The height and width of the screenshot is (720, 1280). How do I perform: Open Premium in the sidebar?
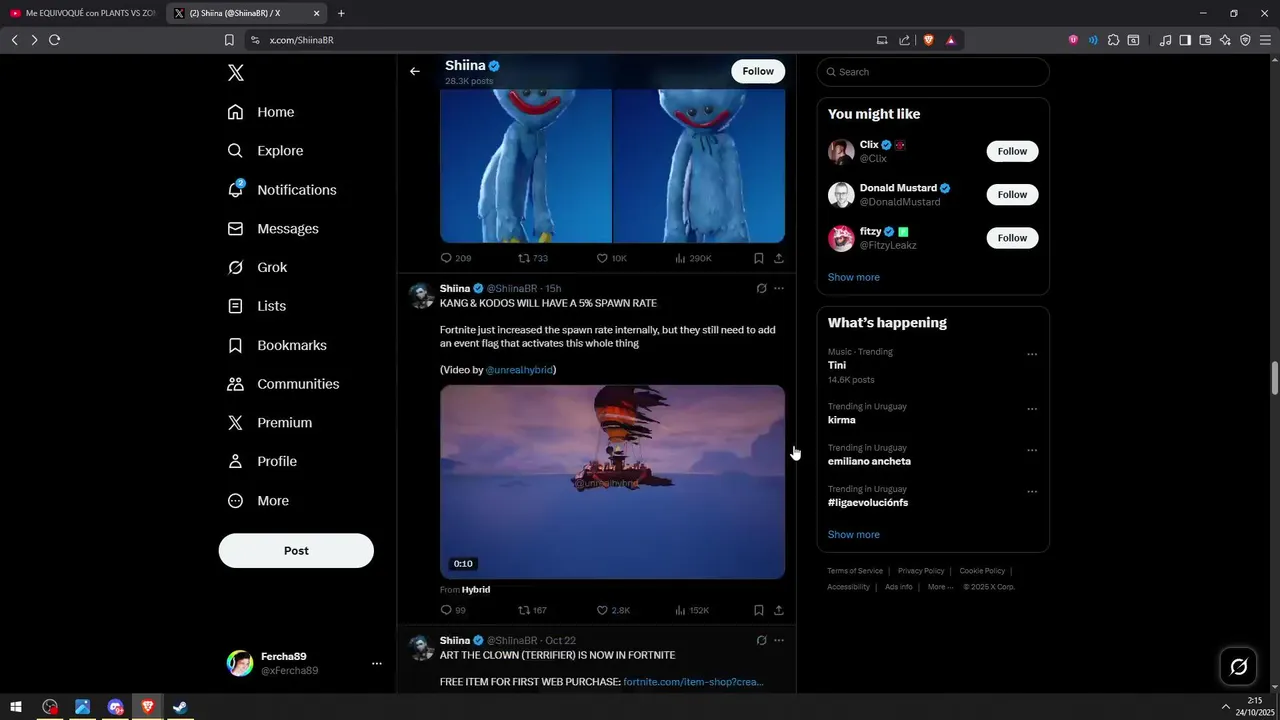point(269,423)
